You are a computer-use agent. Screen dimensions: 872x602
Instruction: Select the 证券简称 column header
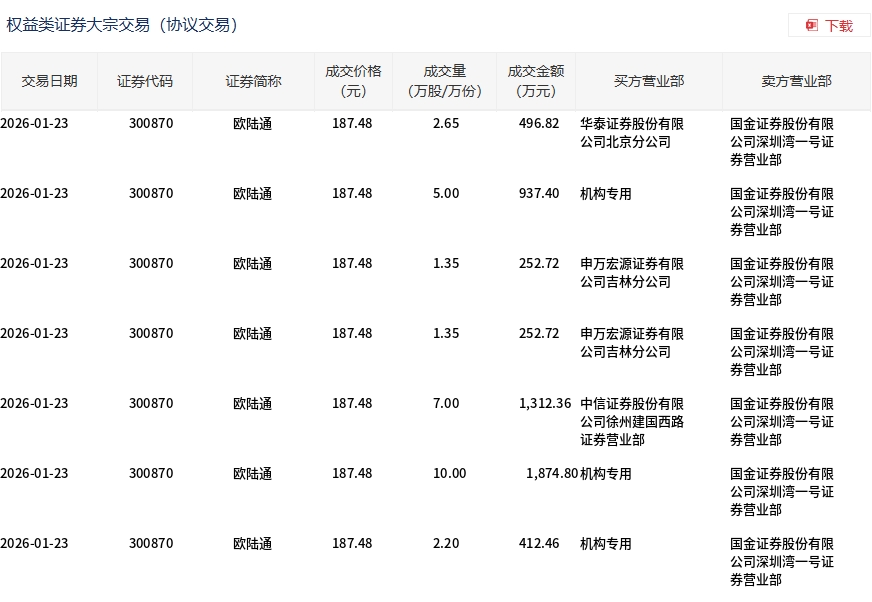coord(253,81)
